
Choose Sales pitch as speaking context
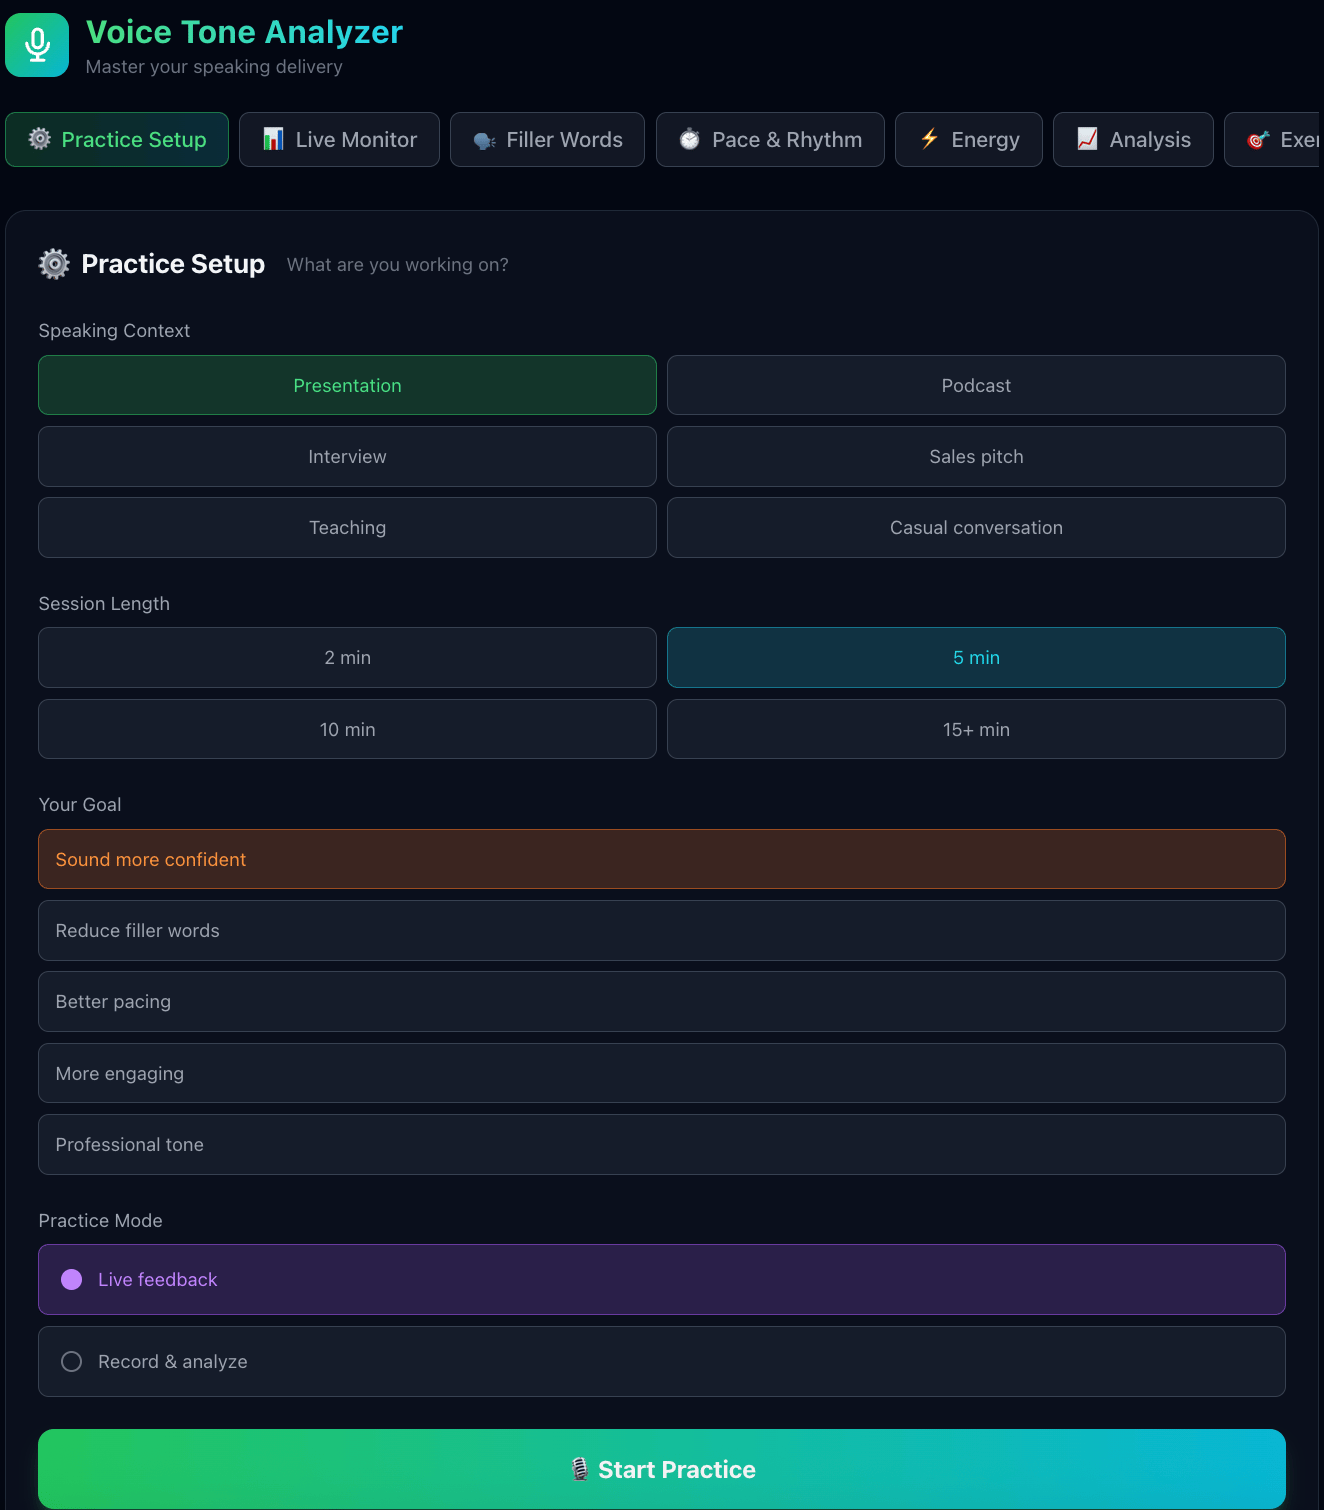[976, 457]
